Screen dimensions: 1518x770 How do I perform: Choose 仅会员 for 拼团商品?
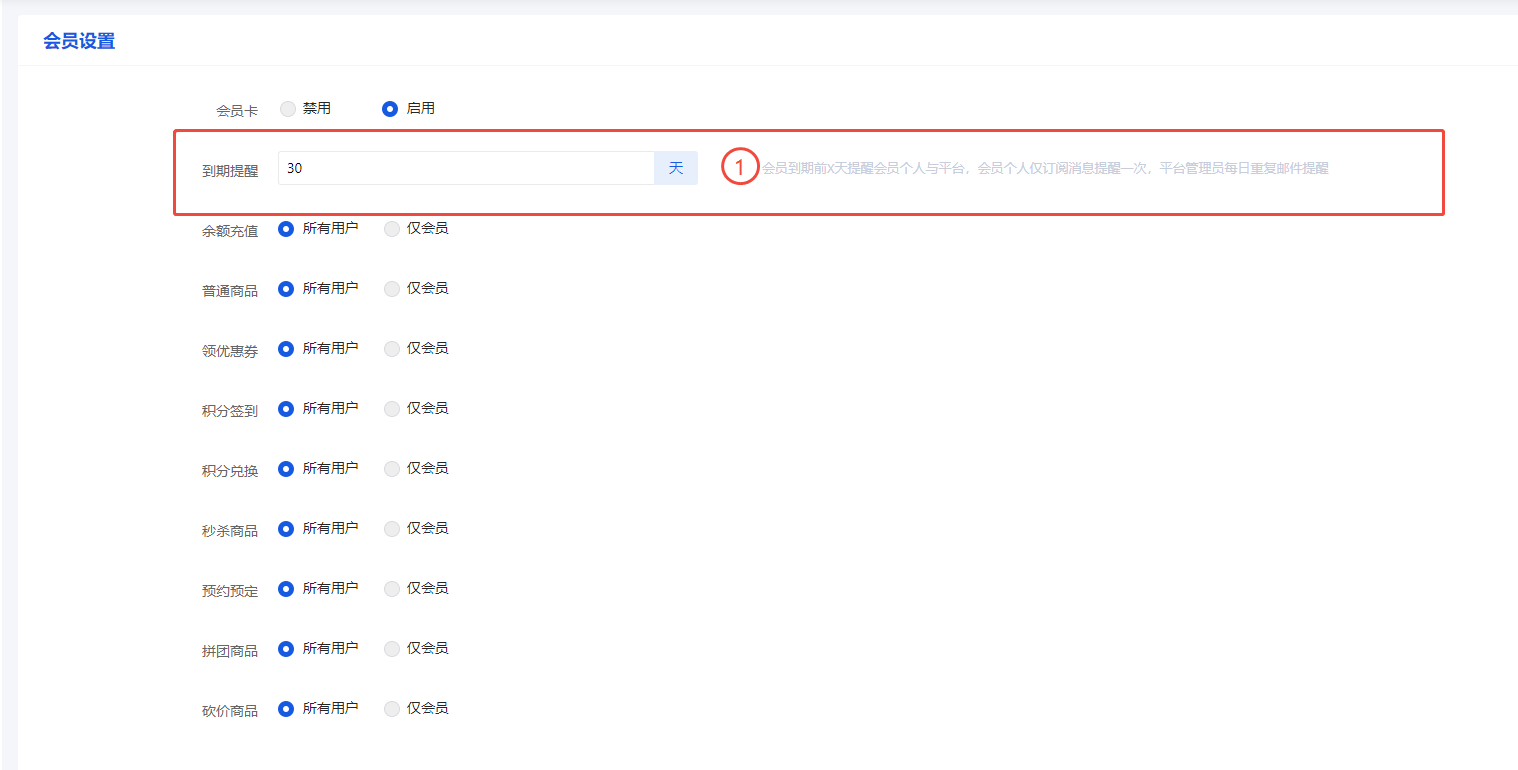(x=392, y=649)
